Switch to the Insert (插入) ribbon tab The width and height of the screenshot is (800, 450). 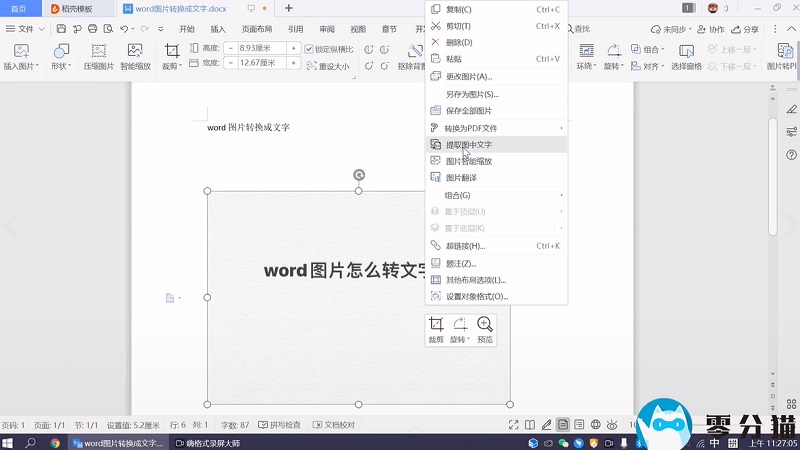(x=218, y=29)
